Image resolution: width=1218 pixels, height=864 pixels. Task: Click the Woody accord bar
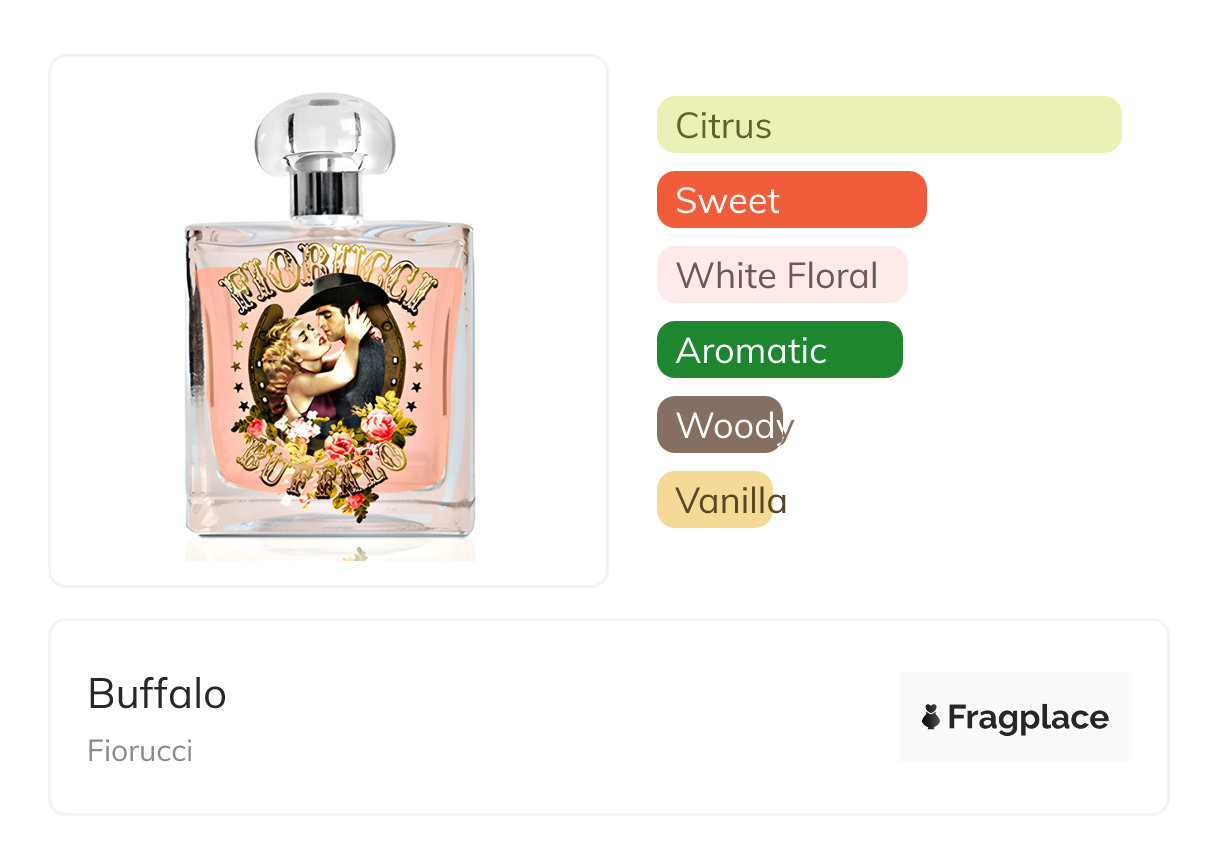(720, 425)
